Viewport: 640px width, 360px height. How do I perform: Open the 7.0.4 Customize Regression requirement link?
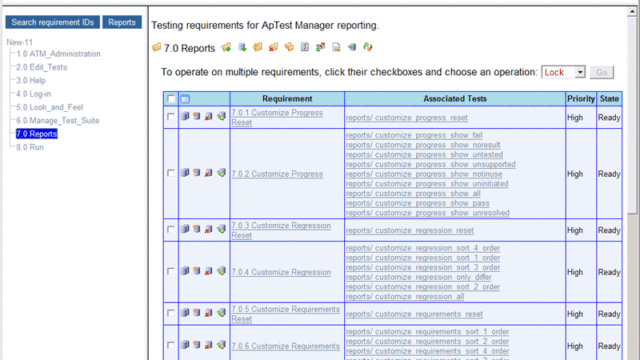(281, 272)
